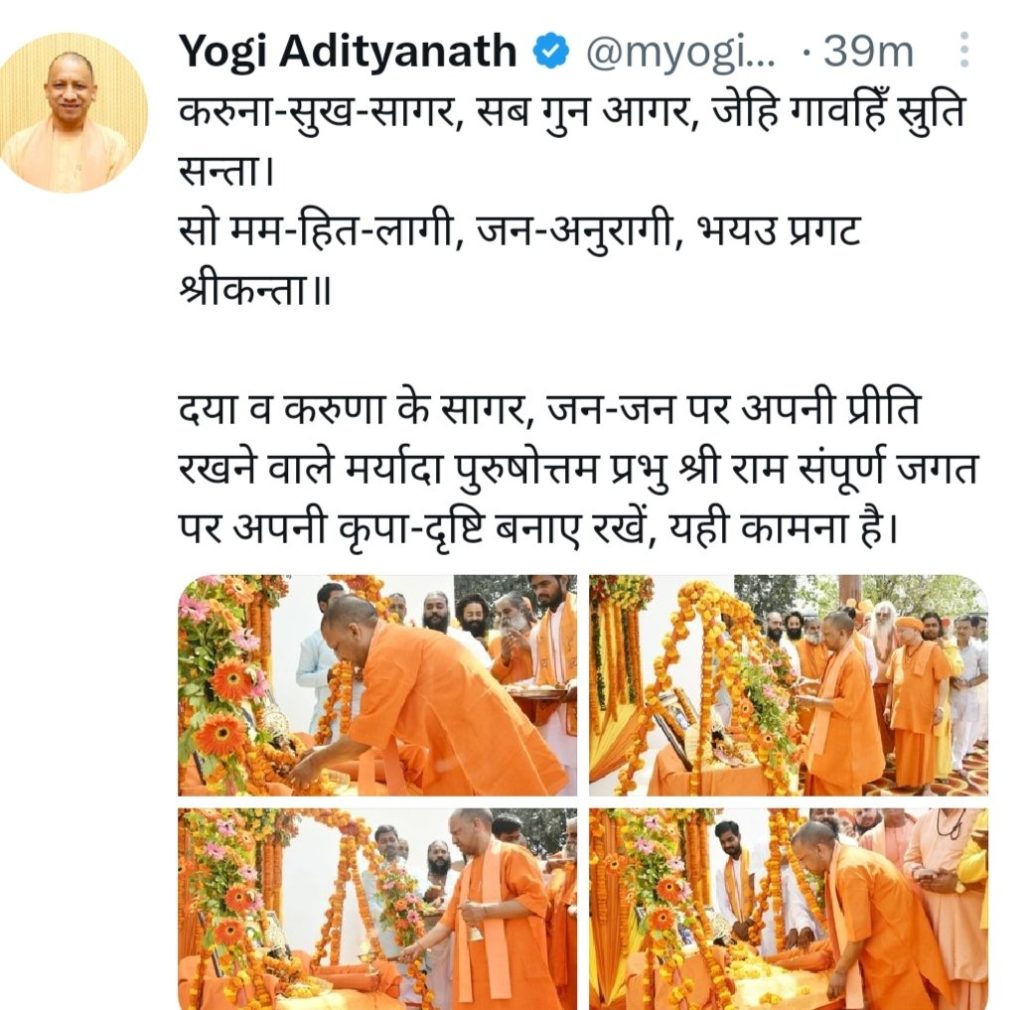Open the Yogi Adityanath display name
This screenshot has width=1024, height=1010.
tap(347, 52)
